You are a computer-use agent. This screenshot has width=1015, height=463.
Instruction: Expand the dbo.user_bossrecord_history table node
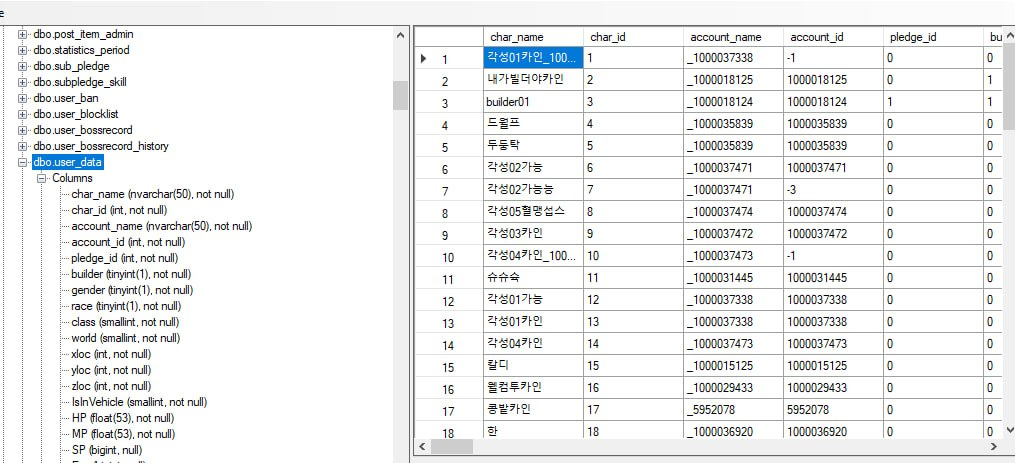click(23, 146)
